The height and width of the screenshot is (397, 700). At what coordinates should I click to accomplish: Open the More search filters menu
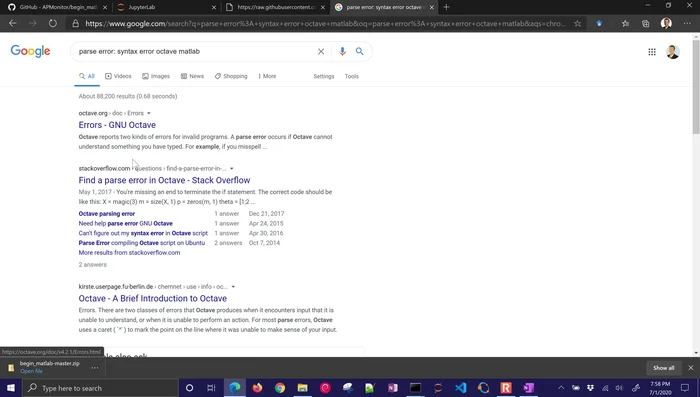click(267, 76)
